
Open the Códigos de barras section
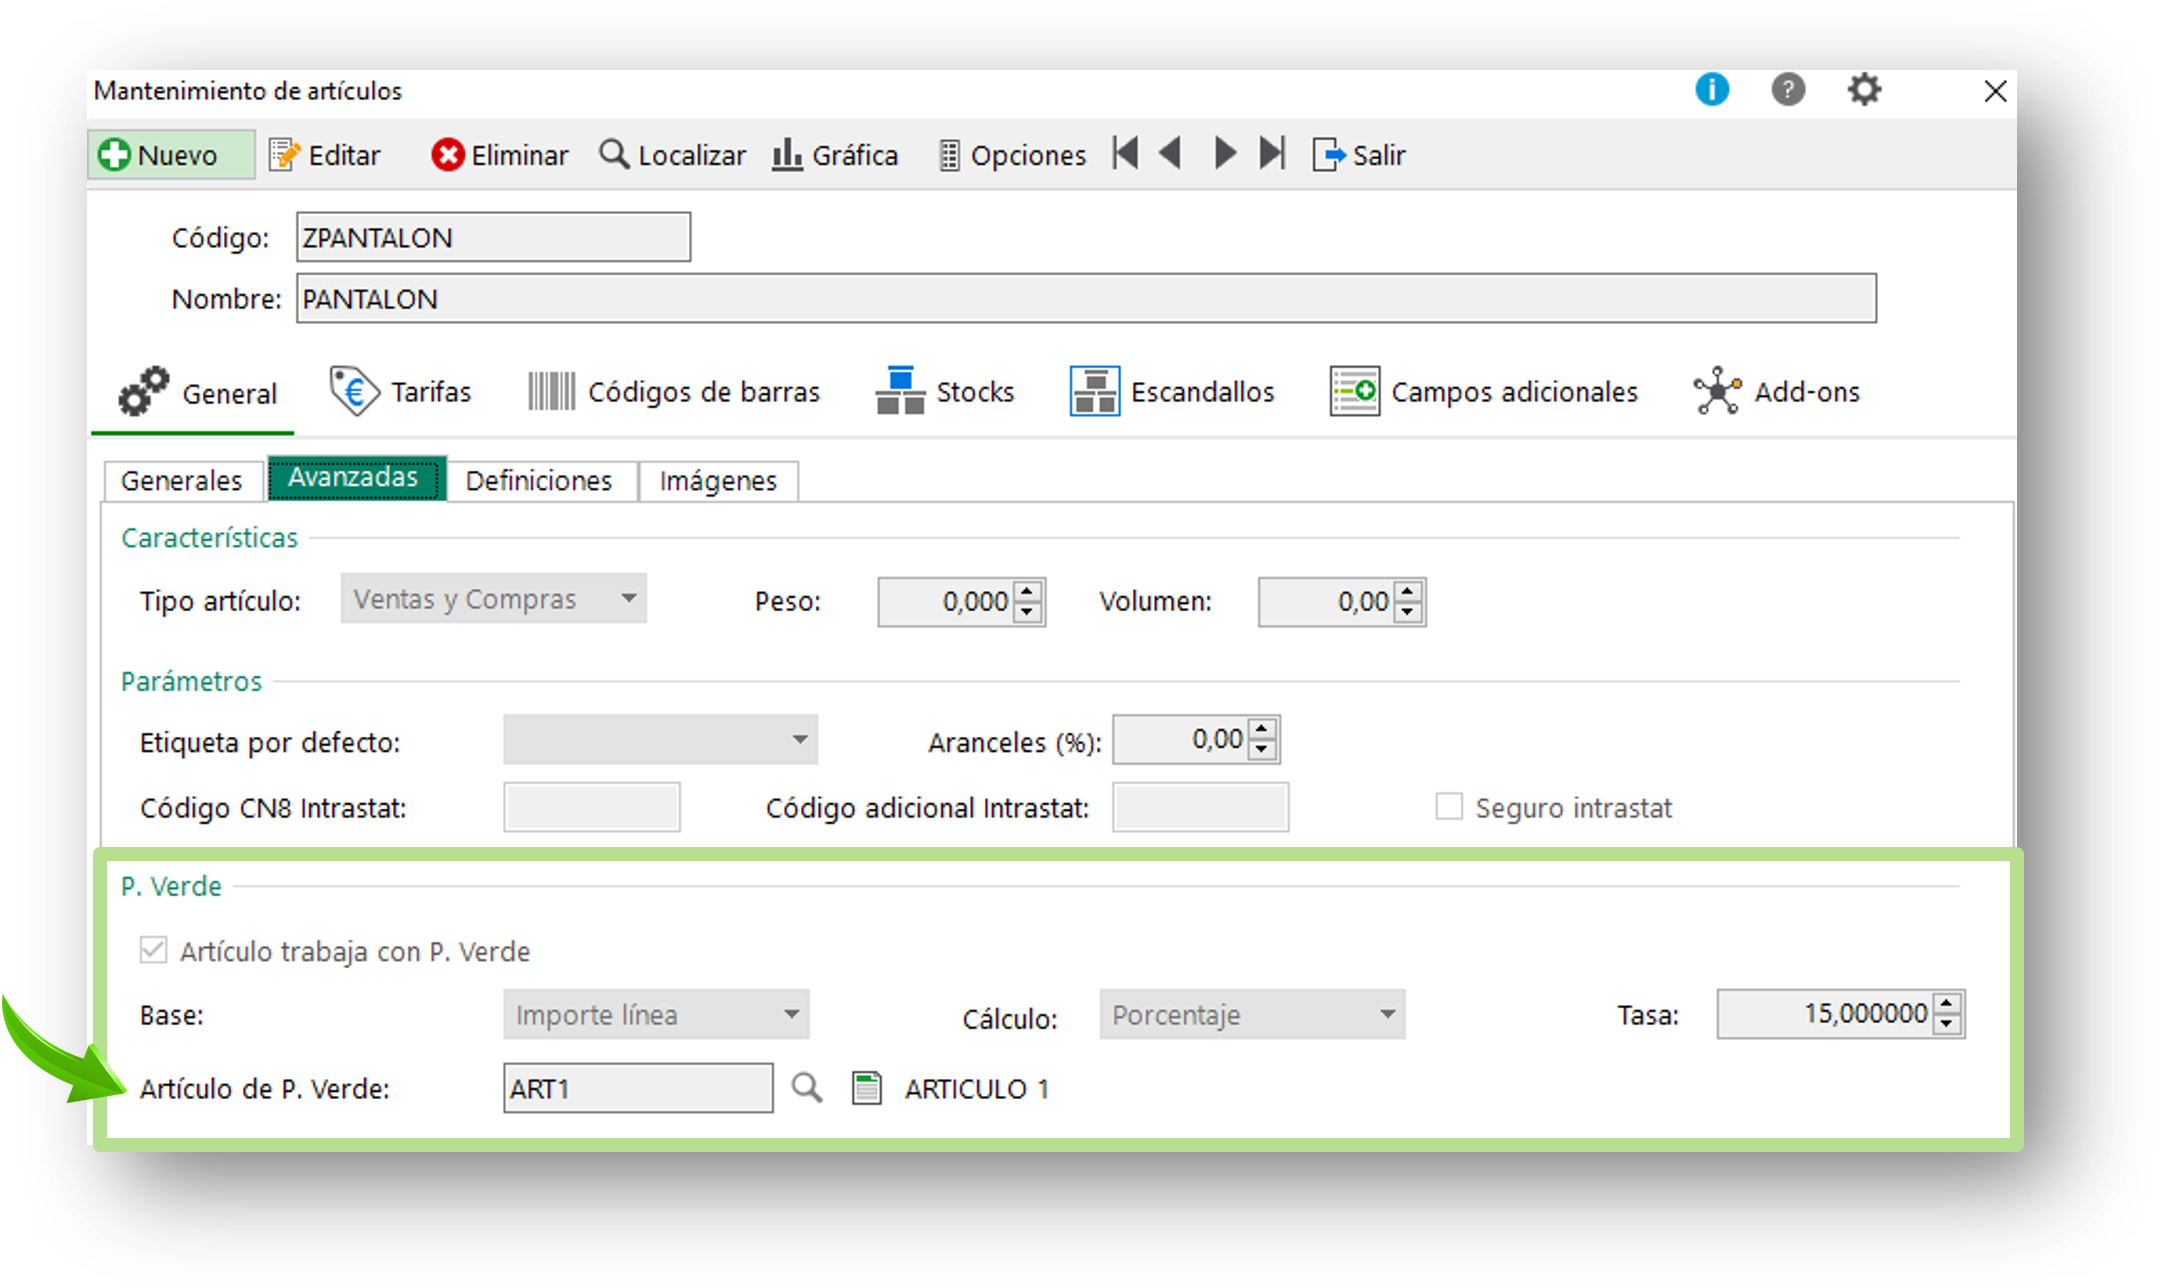(673, 391)
